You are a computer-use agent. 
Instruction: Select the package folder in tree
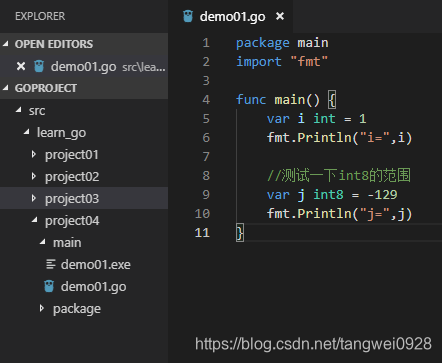point(77,309)
